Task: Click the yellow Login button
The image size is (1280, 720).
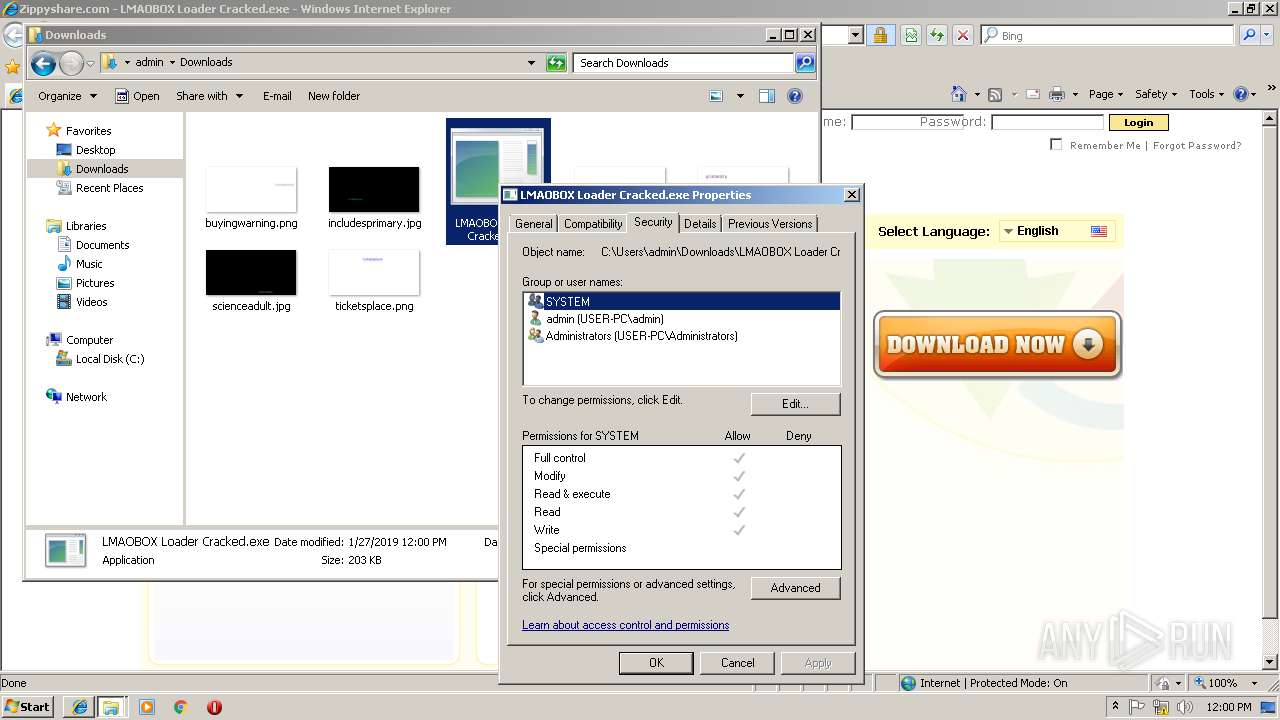Action: 1138,122
